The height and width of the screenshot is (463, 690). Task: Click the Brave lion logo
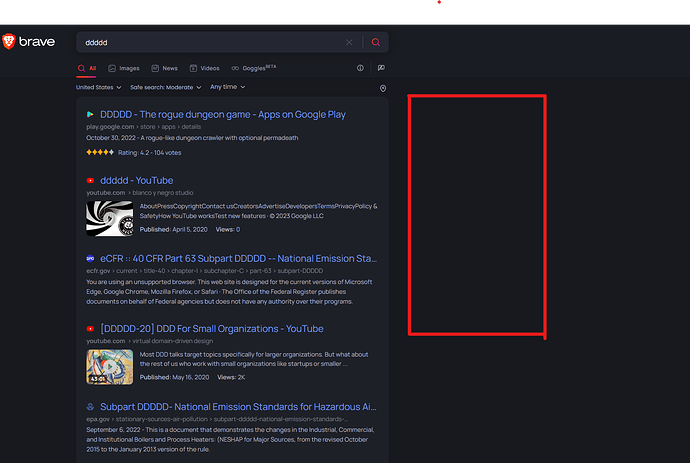click(x=9, y=42)
